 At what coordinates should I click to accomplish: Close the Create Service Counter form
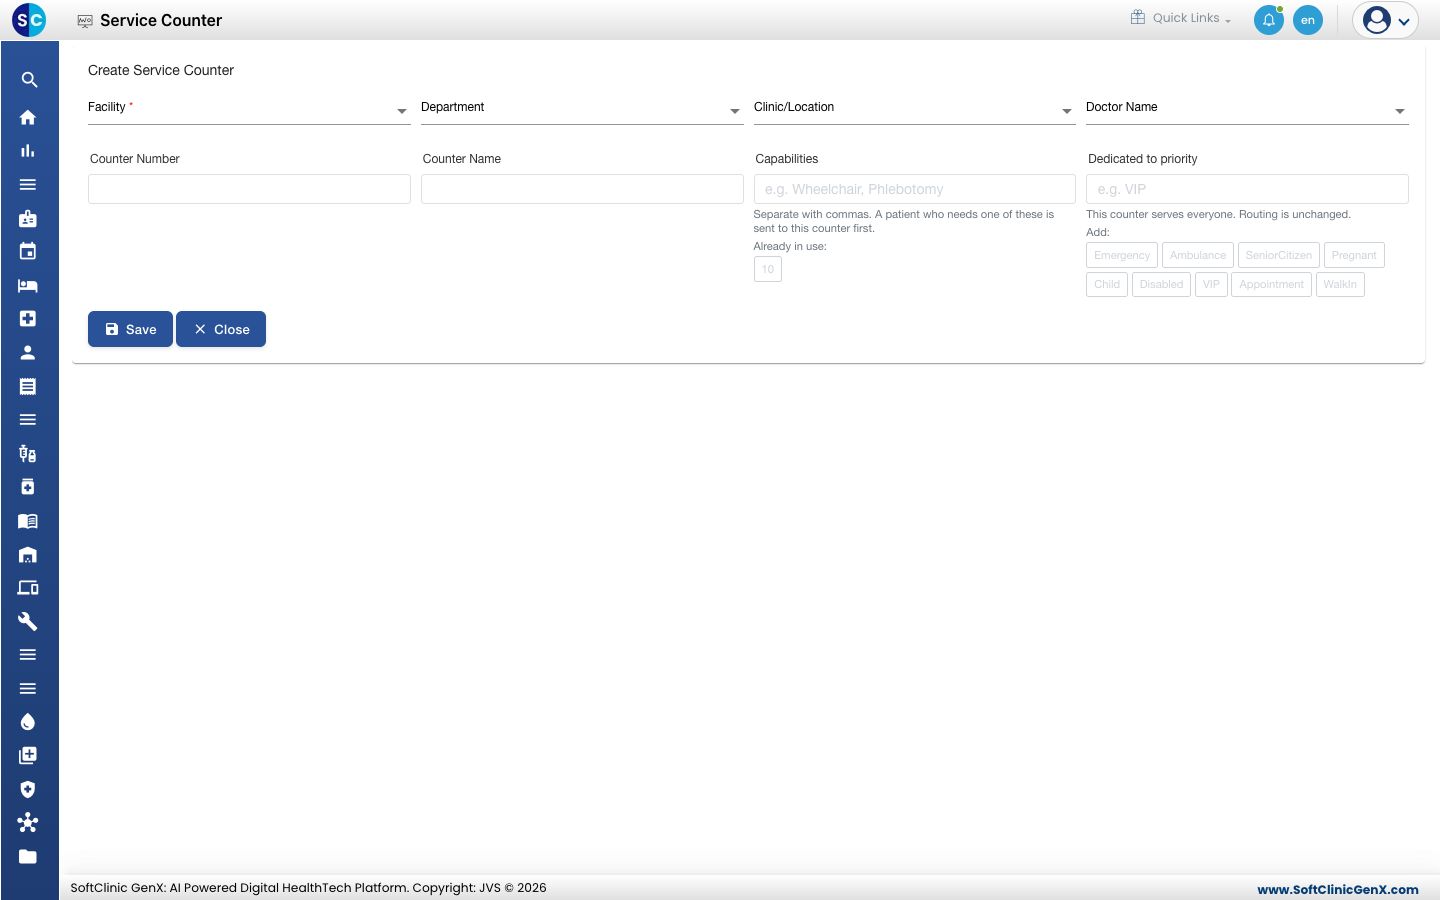click(x=221, y=329)
